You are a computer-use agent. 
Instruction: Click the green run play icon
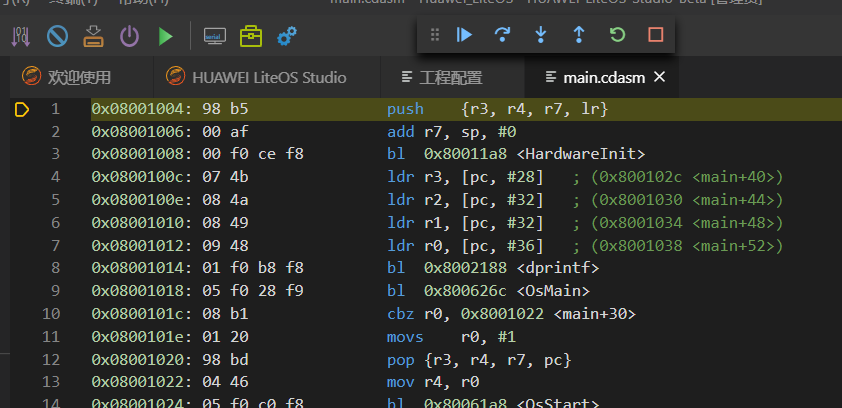tap(165, 37)
